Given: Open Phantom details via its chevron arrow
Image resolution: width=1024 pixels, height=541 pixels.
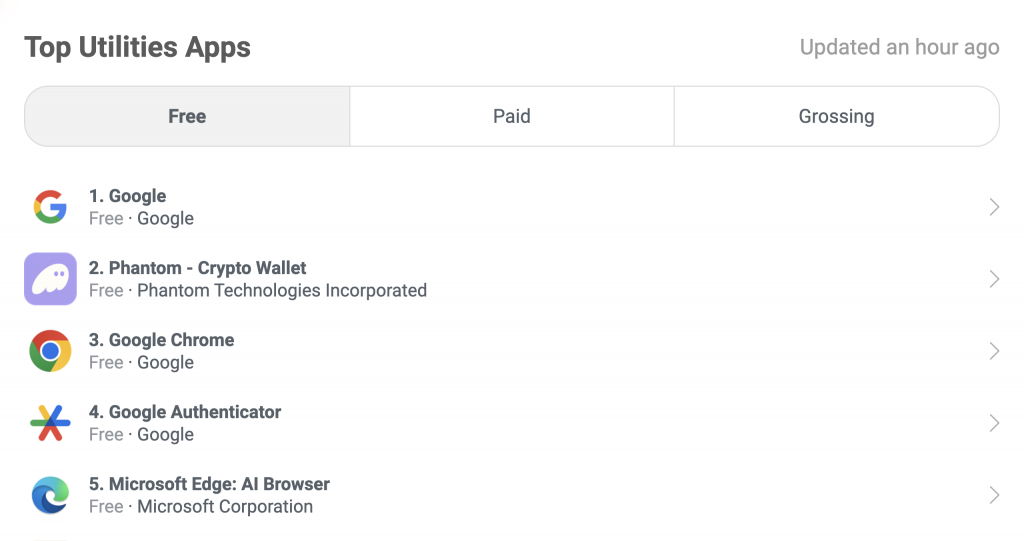Looking at the screenshot, I should (x=994, y=279).
